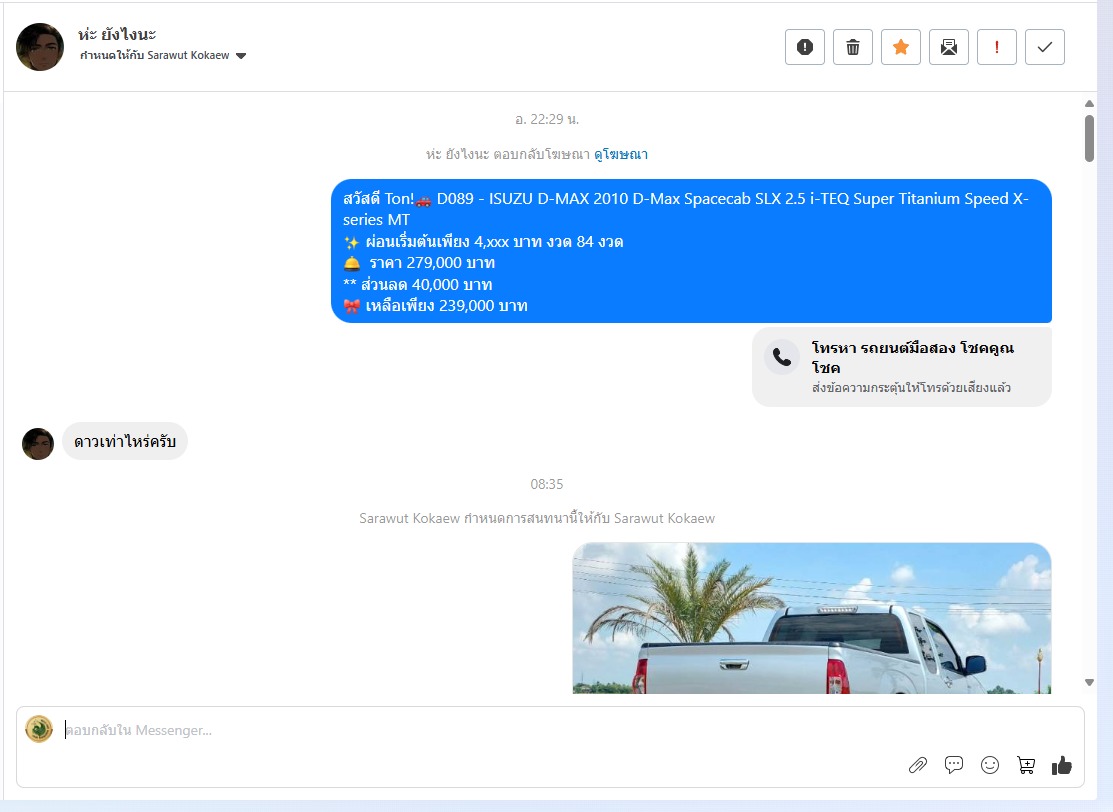Open the emoji picker
The image size is (1113, 812).
pyautogui.click(x=989, y=765)
